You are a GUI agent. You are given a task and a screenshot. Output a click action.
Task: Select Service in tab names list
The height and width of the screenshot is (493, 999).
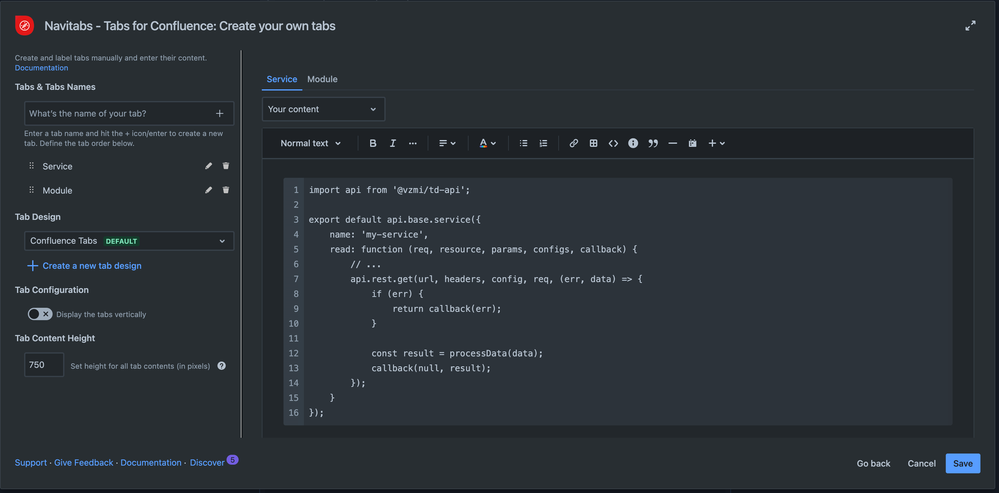pos(57,166)
